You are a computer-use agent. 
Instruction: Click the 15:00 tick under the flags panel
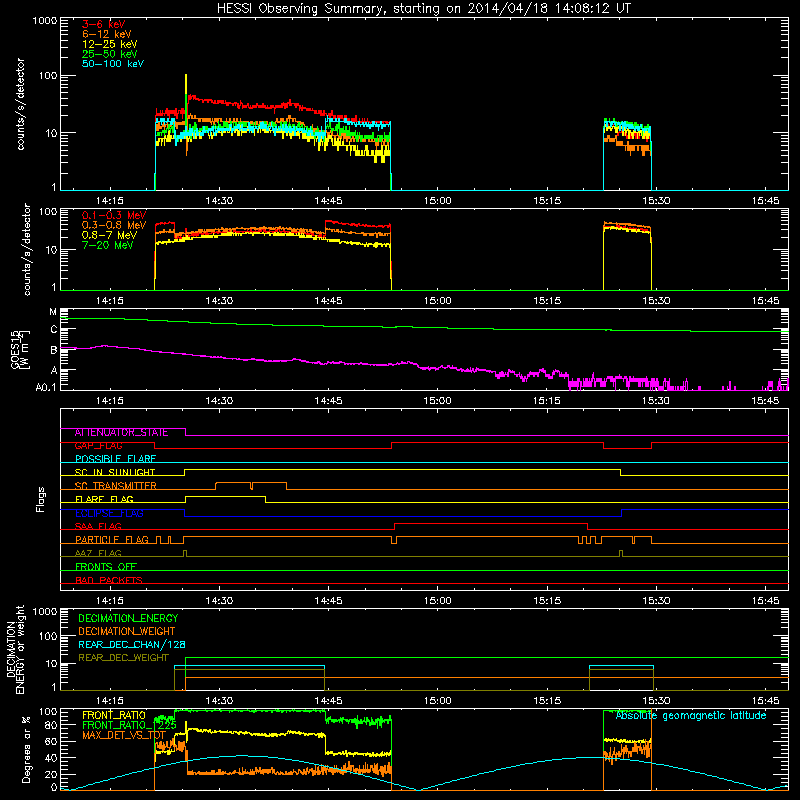(437, 600)
